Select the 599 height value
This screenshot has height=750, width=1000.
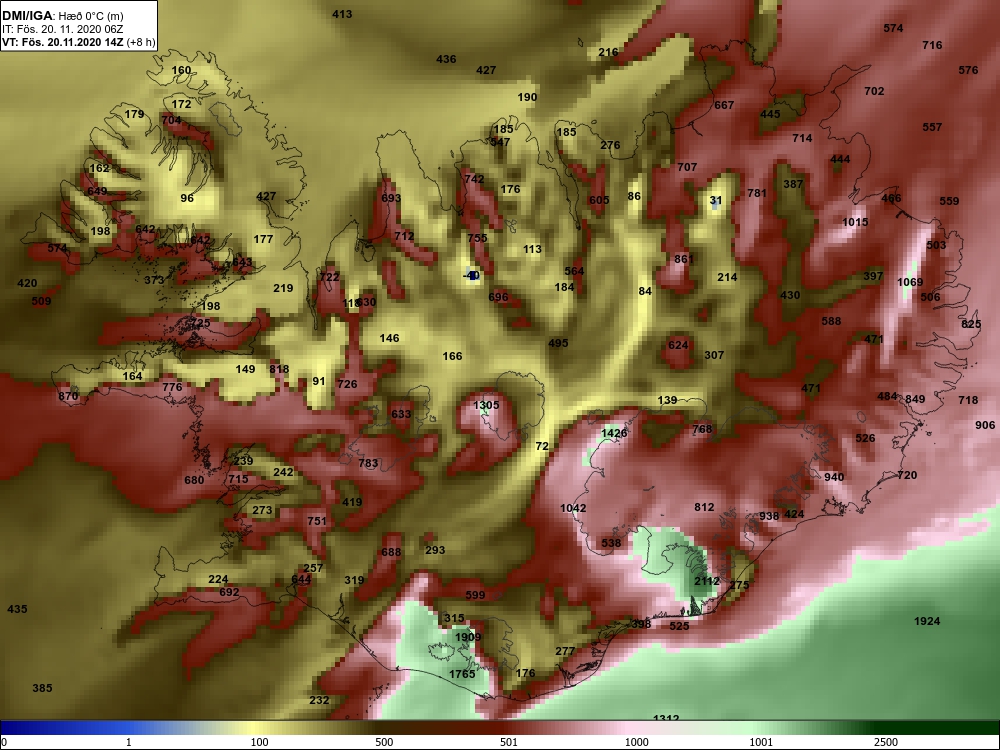pos(475,595)
